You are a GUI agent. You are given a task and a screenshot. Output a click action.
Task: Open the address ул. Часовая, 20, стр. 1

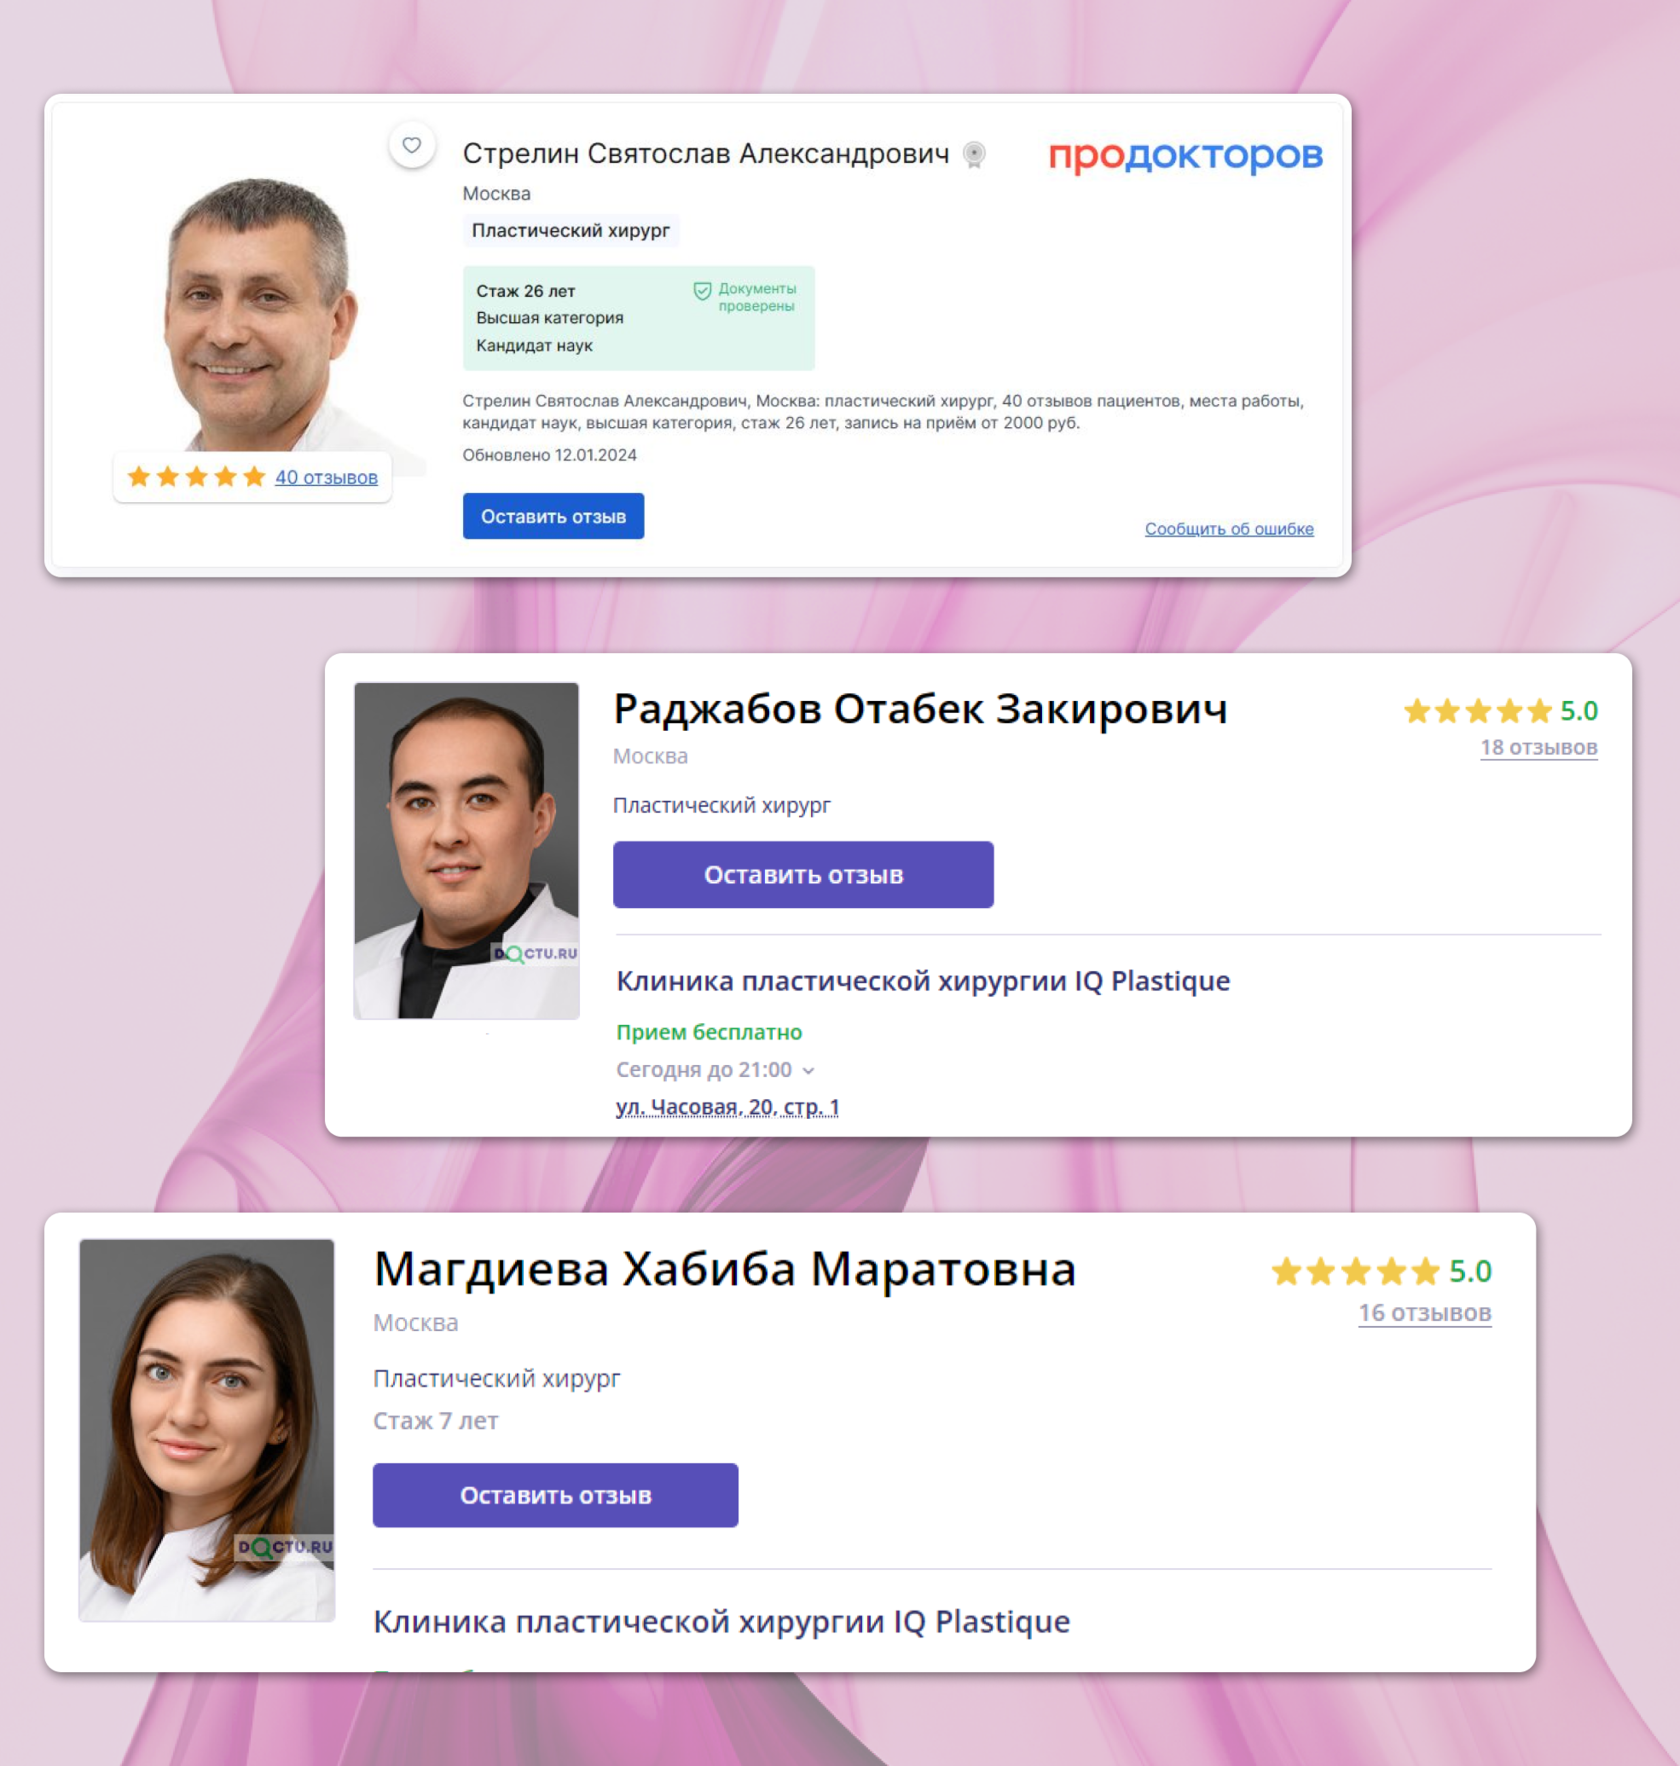point(727,1107)
